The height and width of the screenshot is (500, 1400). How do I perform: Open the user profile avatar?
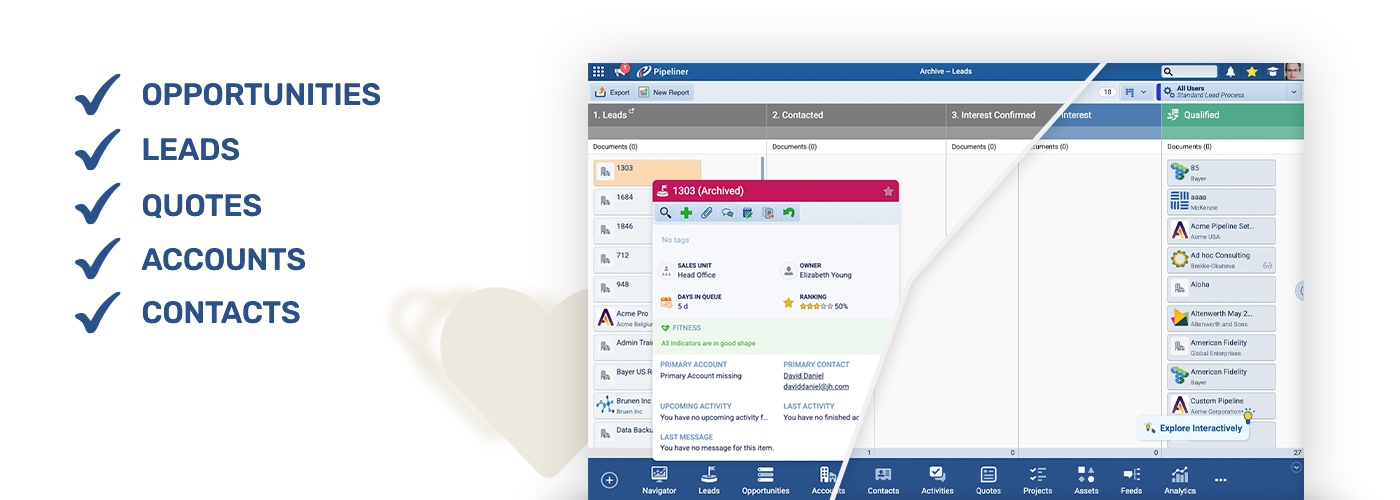(1294, 72)
